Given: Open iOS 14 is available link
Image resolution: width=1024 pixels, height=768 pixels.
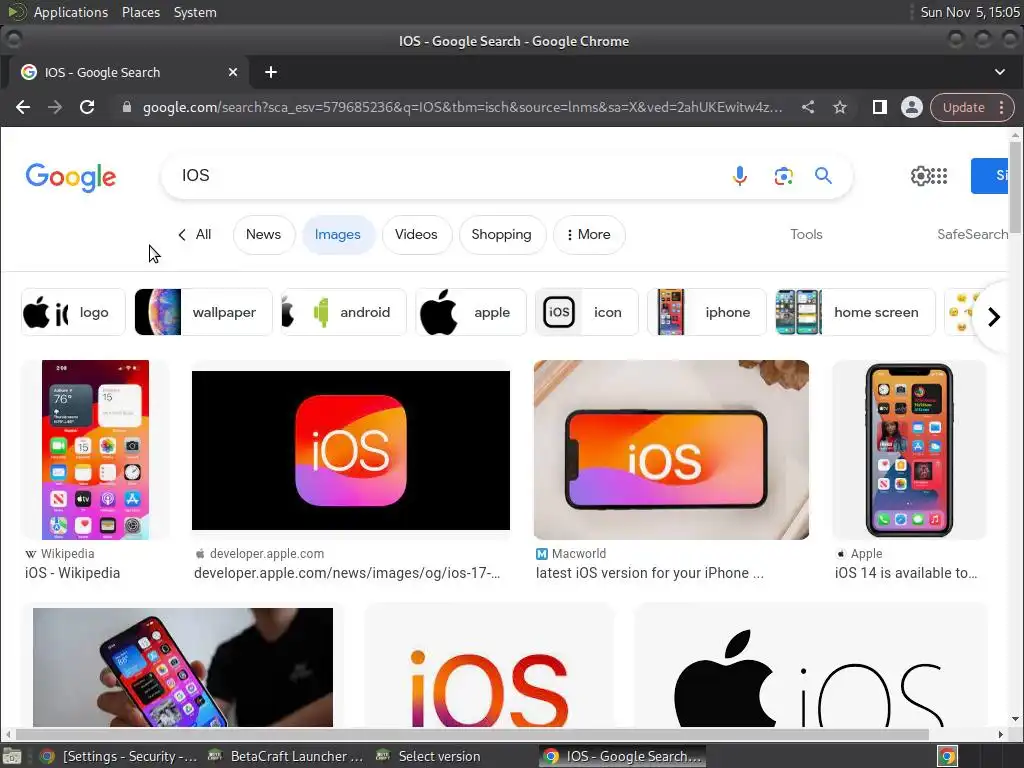Looking at the screenshot, I should [906, 573].
